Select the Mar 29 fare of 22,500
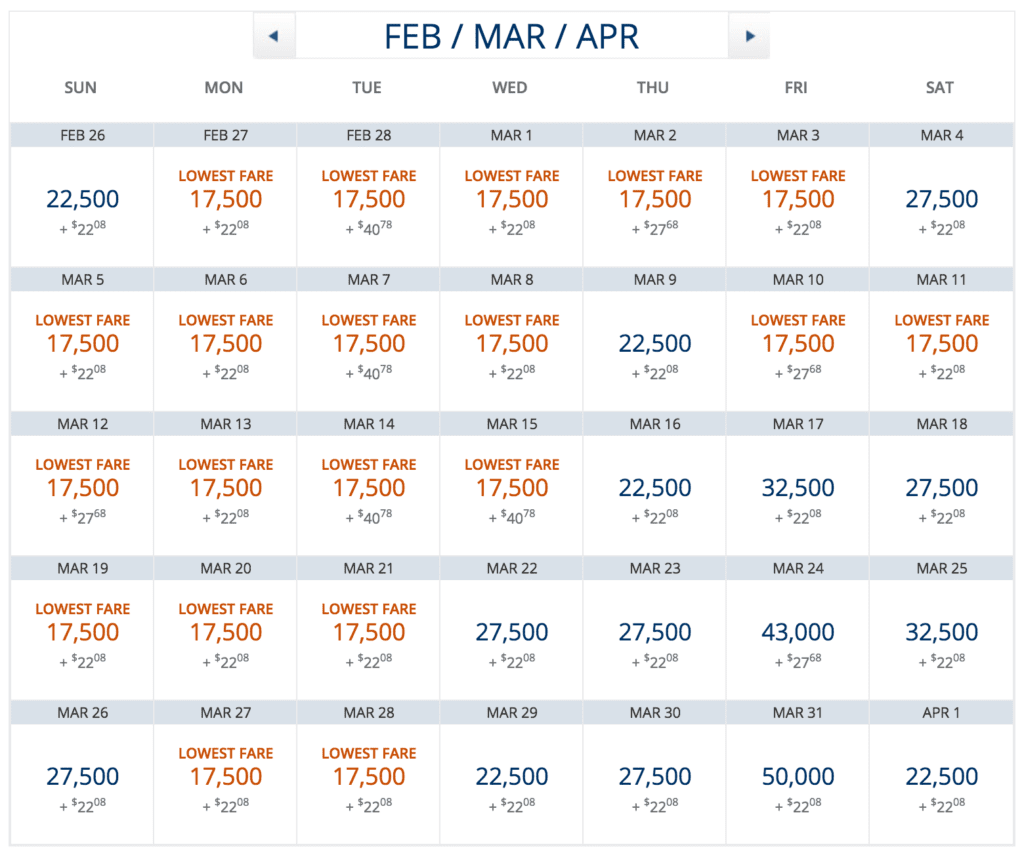1024x857 pixels. (x=511, y=776)
